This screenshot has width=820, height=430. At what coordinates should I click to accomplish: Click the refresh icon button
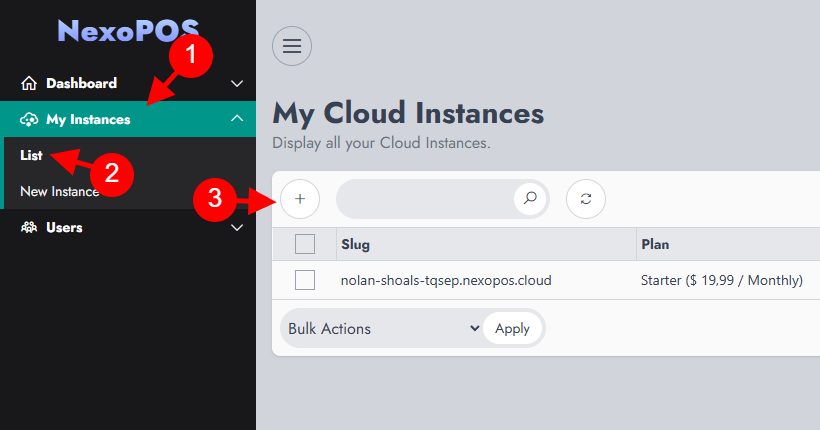click(x=586, y=199)
